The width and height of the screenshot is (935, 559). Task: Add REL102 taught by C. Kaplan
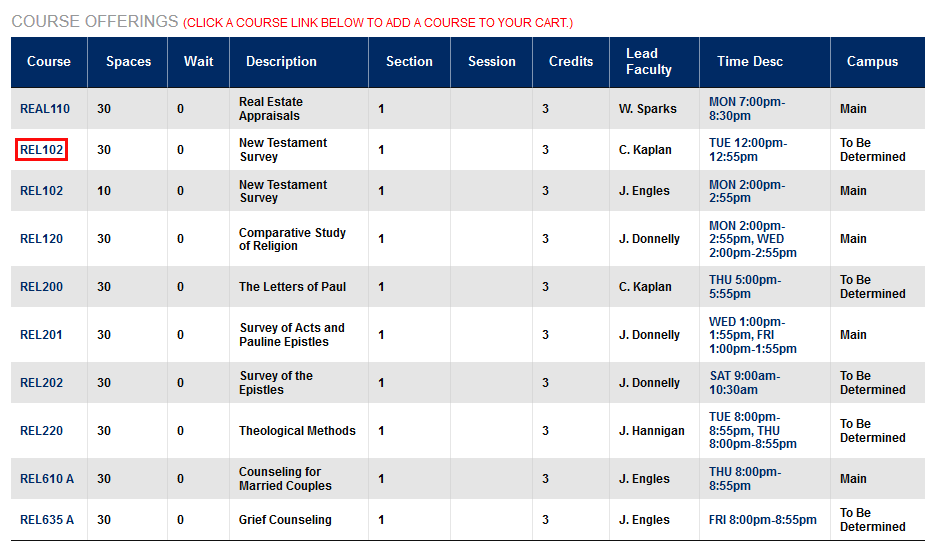coord(41,150)
